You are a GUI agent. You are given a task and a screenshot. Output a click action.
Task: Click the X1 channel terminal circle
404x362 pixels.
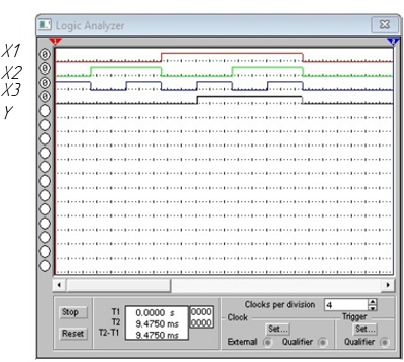(x=45, y=54)
